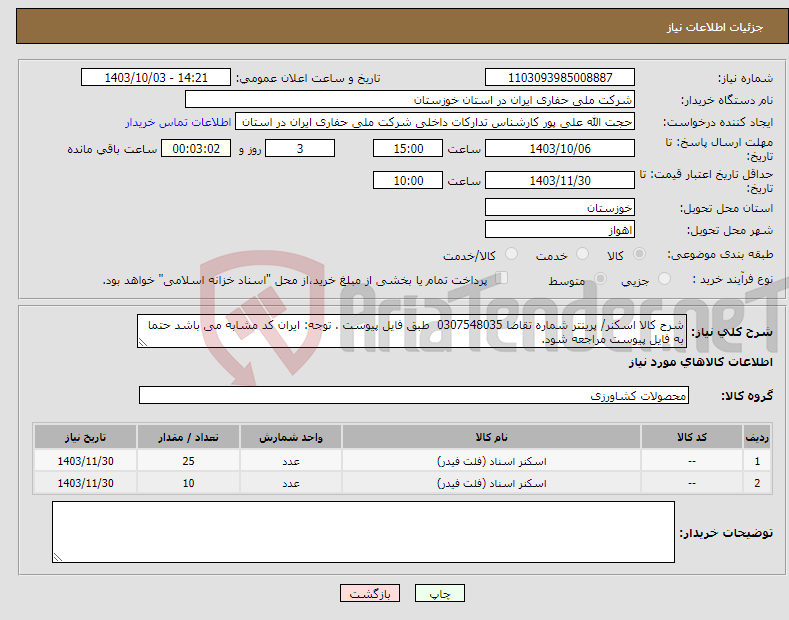Click the unit عدد in row 2

click(x=291, y=483)
